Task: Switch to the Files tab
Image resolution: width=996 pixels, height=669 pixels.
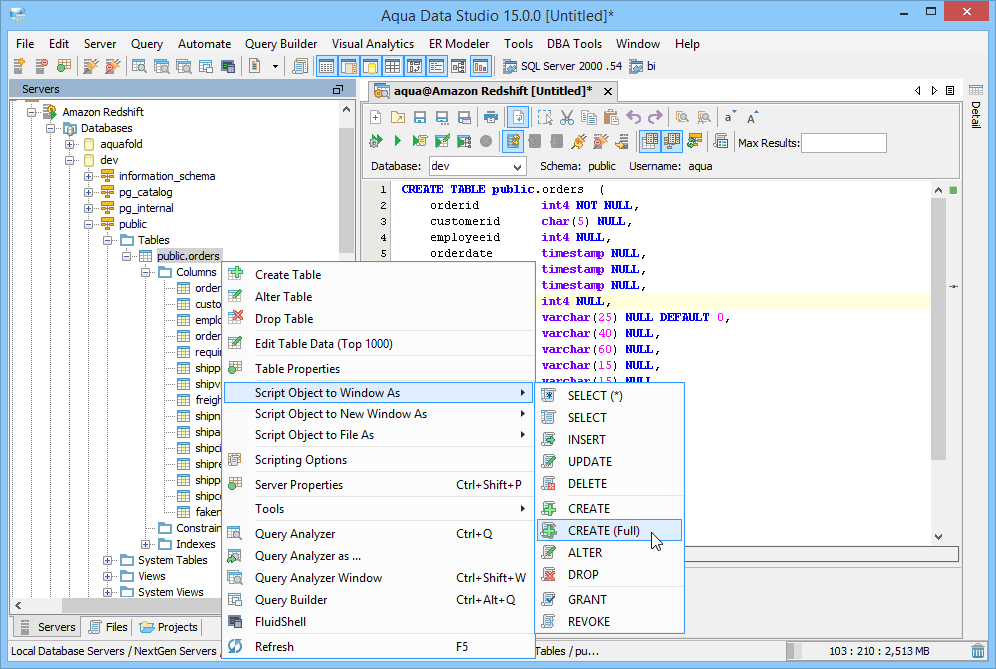Action: click(109, 627)
